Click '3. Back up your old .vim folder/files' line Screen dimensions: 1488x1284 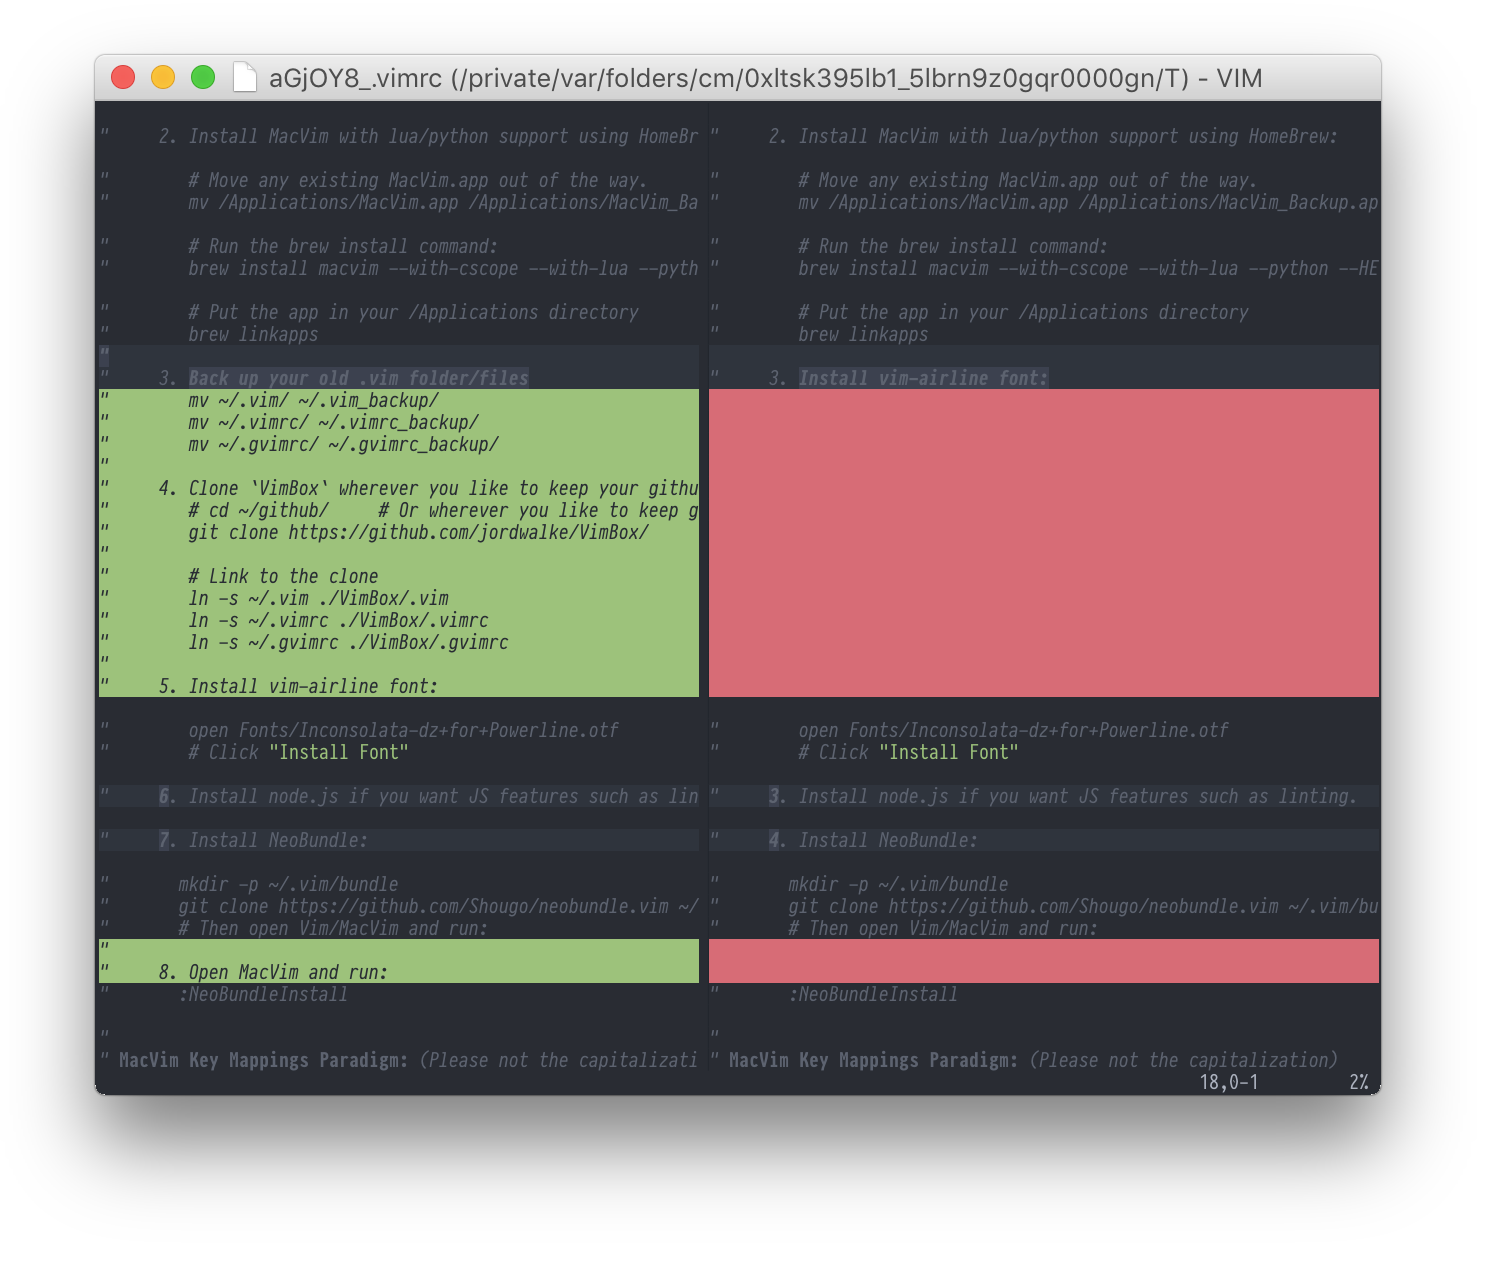[x=343, y=378]
